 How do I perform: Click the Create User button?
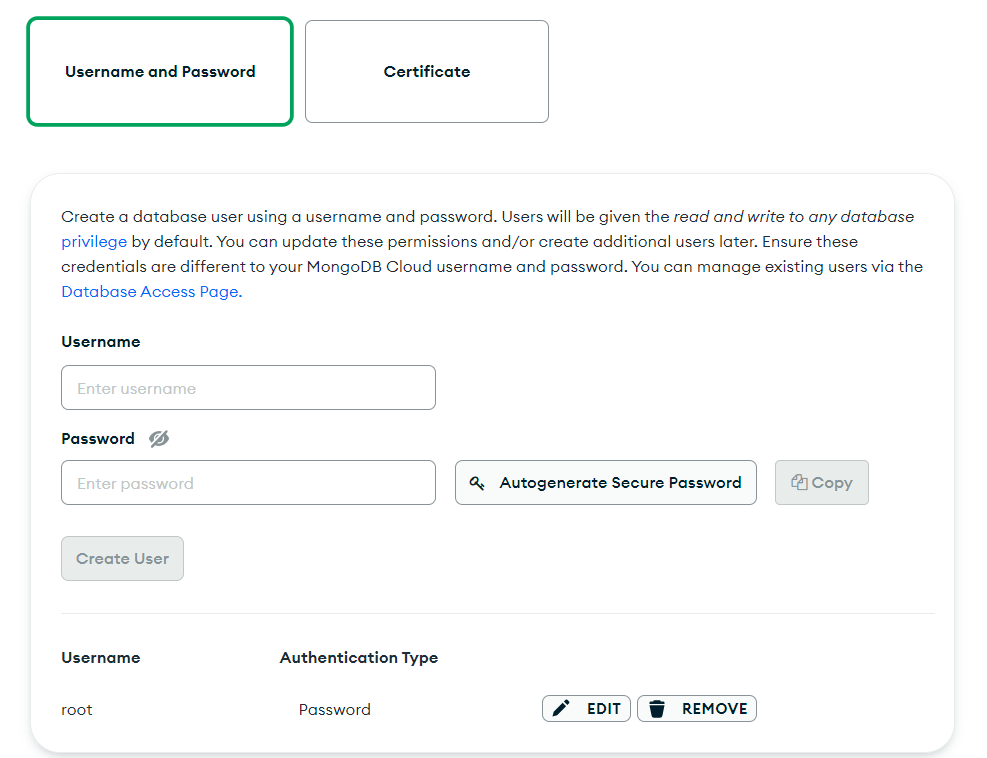tap(122, 558)
